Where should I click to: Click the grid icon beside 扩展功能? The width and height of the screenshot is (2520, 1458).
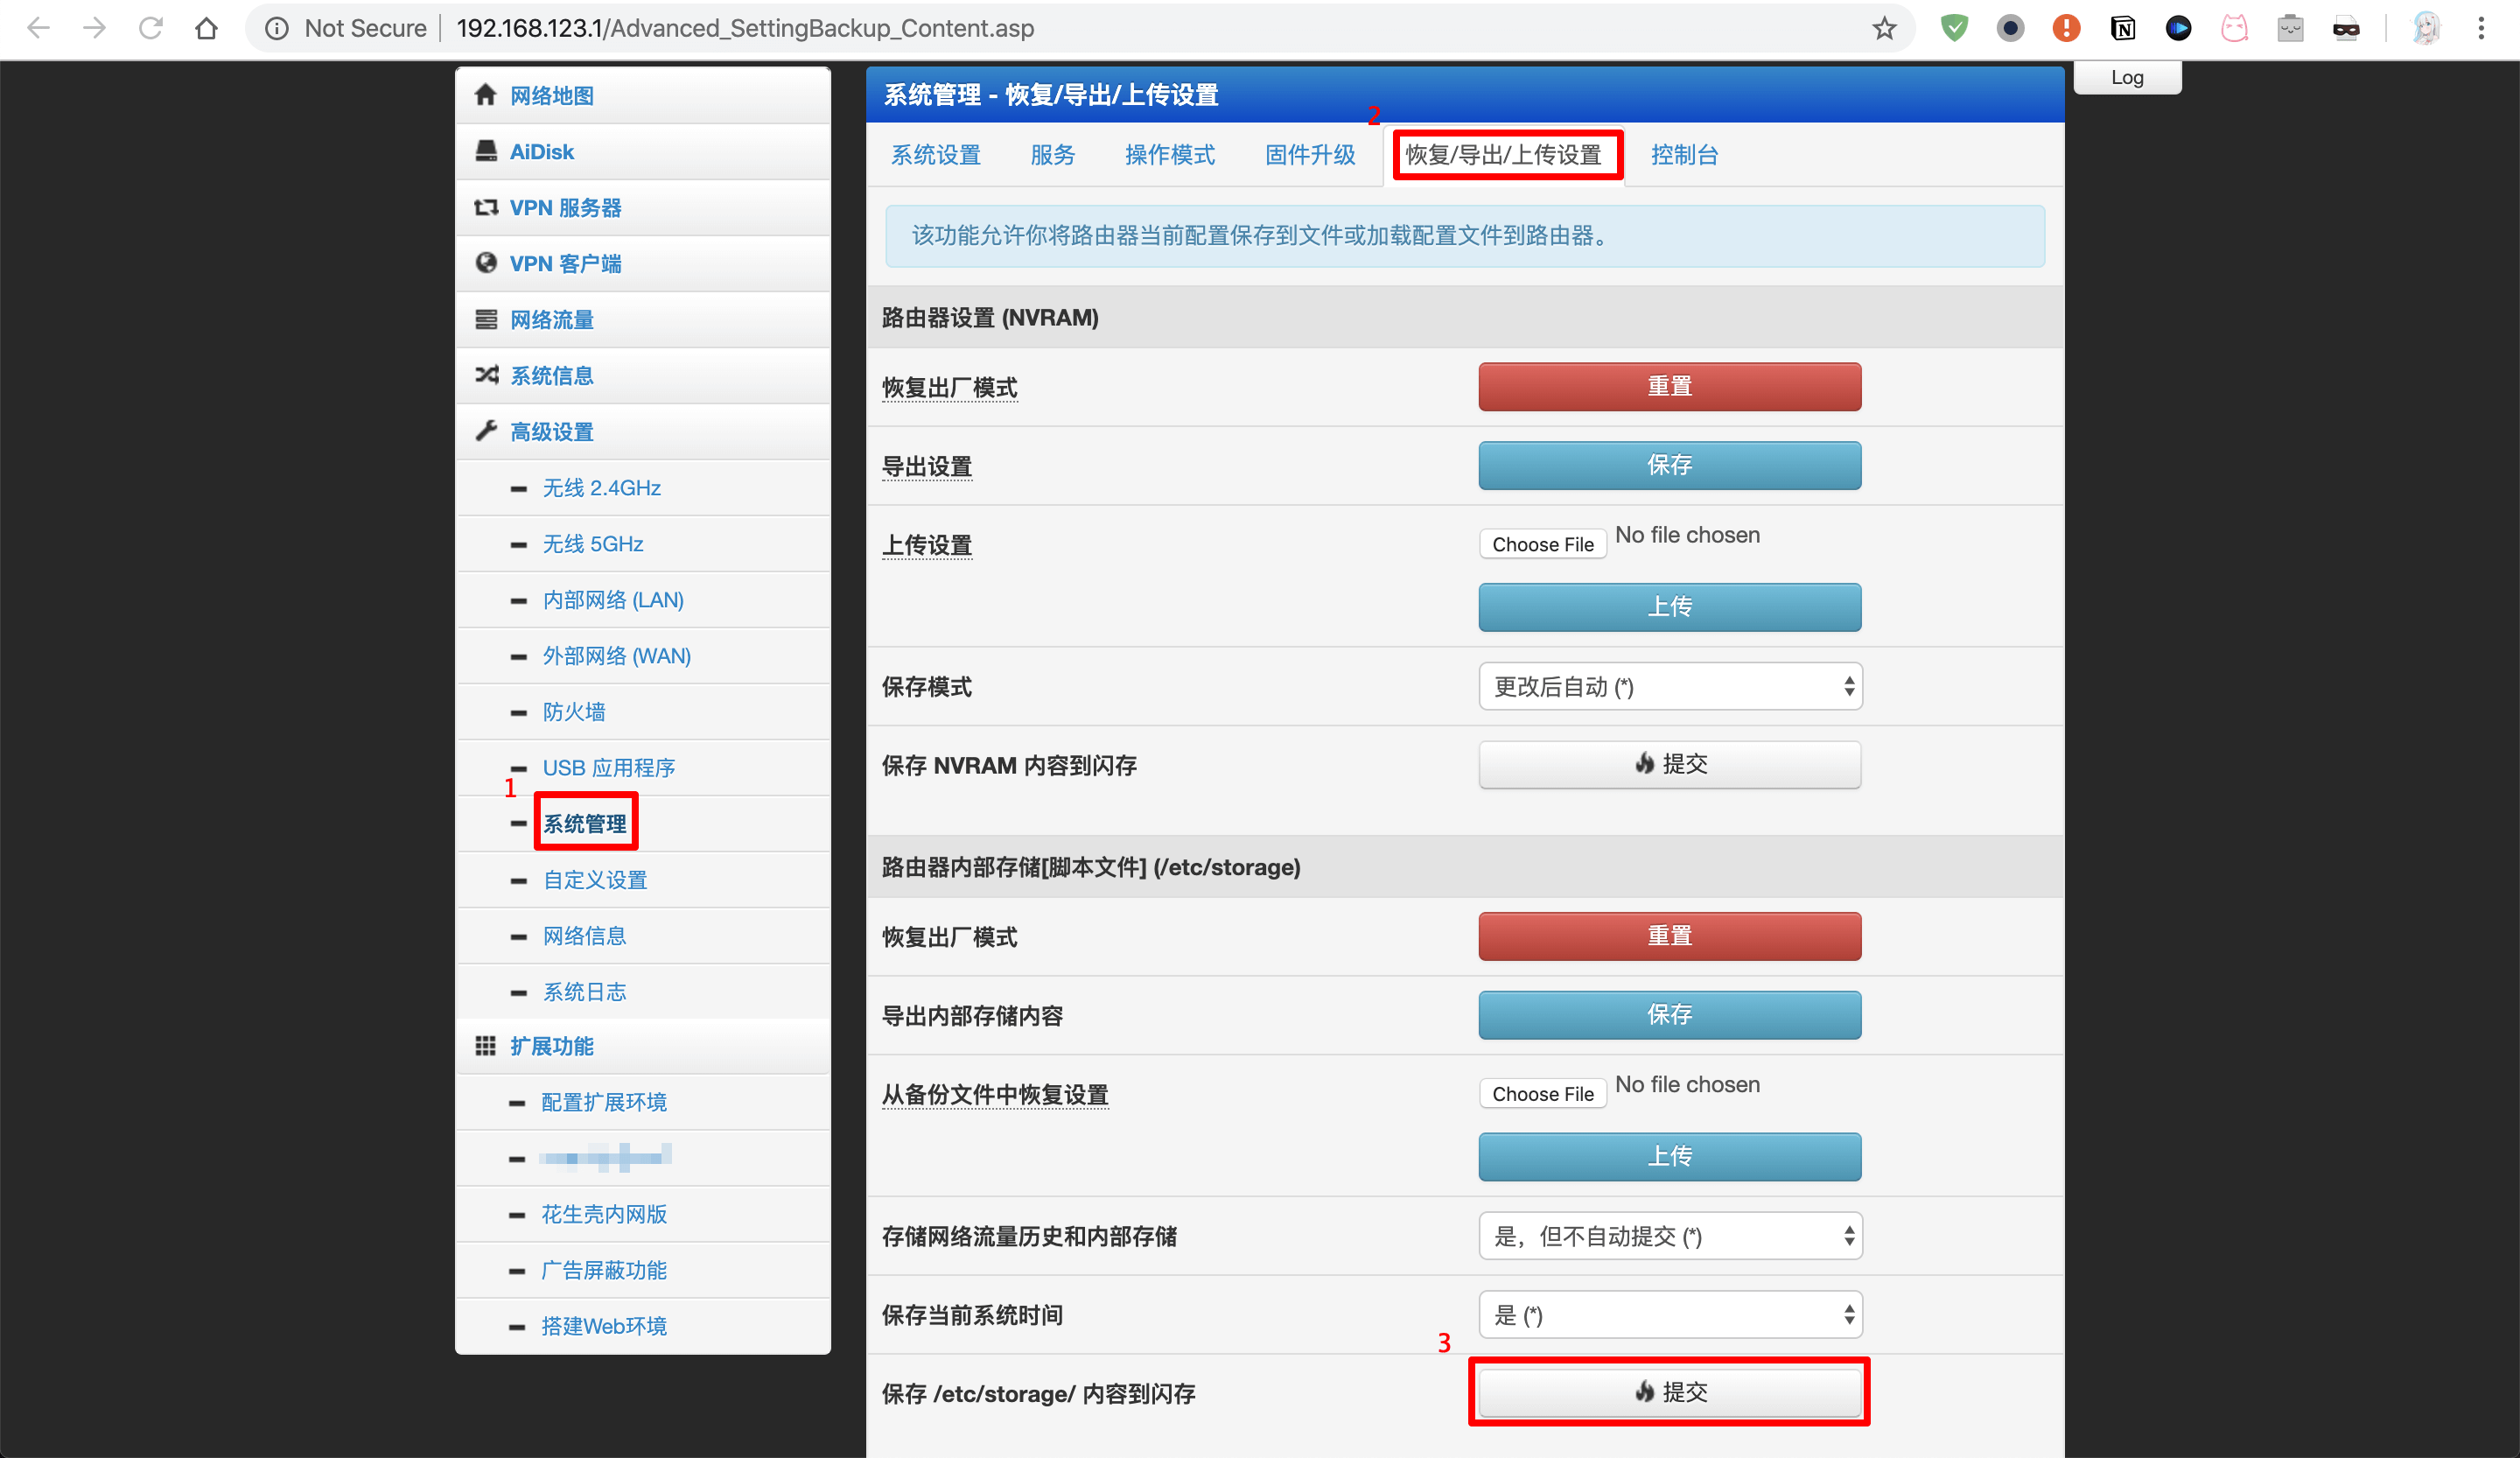[x=486, y=1046]
